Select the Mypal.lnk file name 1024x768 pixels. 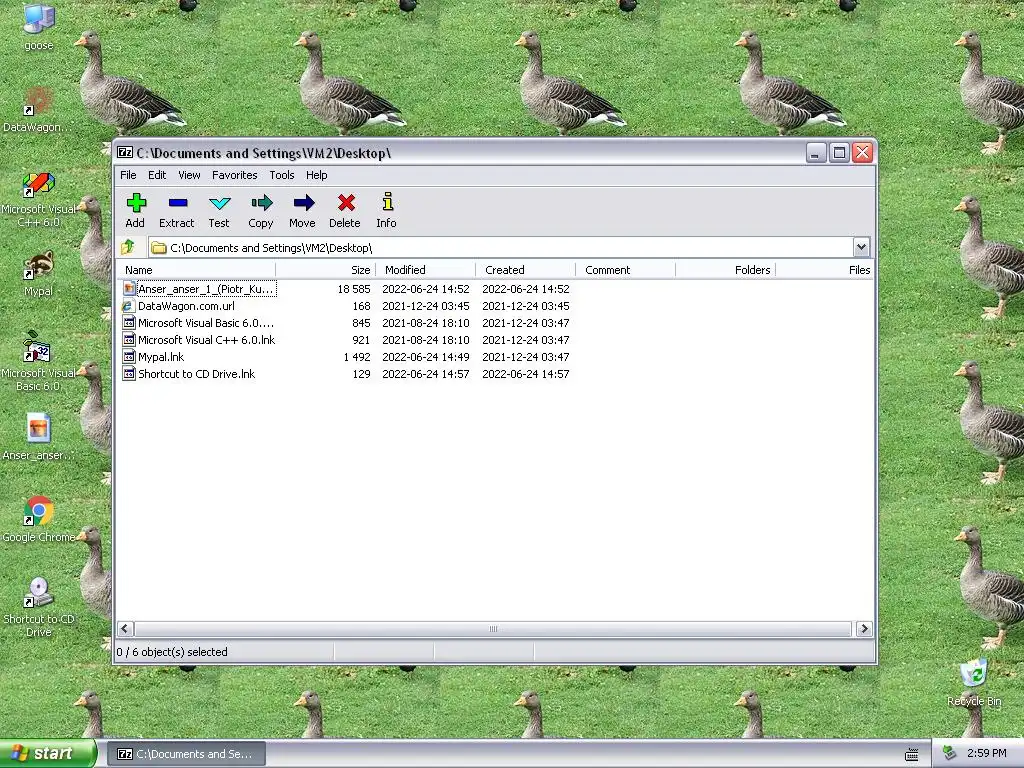pos(161,357)
